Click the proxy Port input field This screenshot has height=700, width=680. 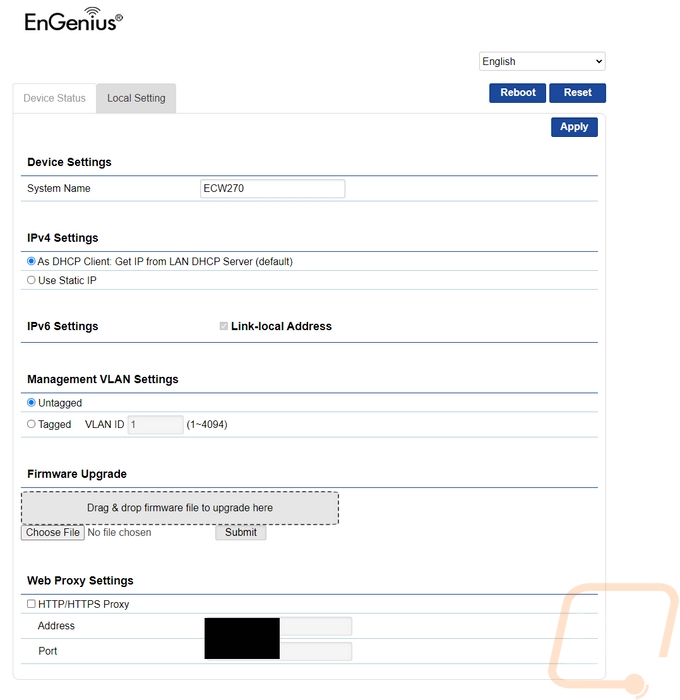(315, 651)
